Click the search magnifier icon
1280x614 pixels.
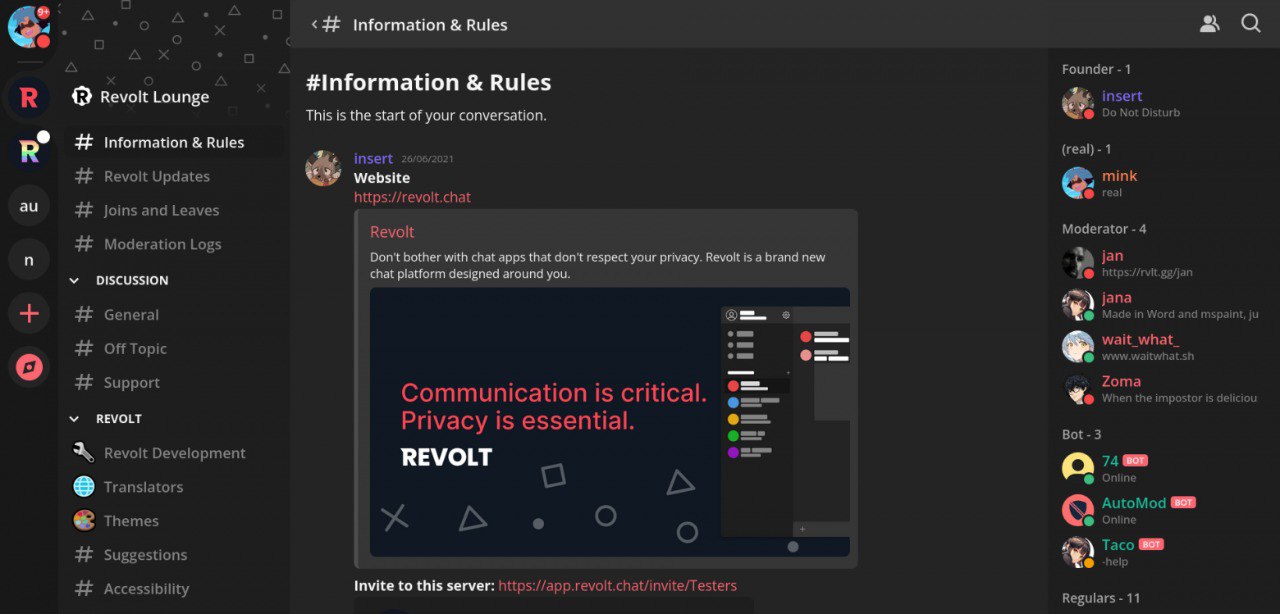(1251, 23)
